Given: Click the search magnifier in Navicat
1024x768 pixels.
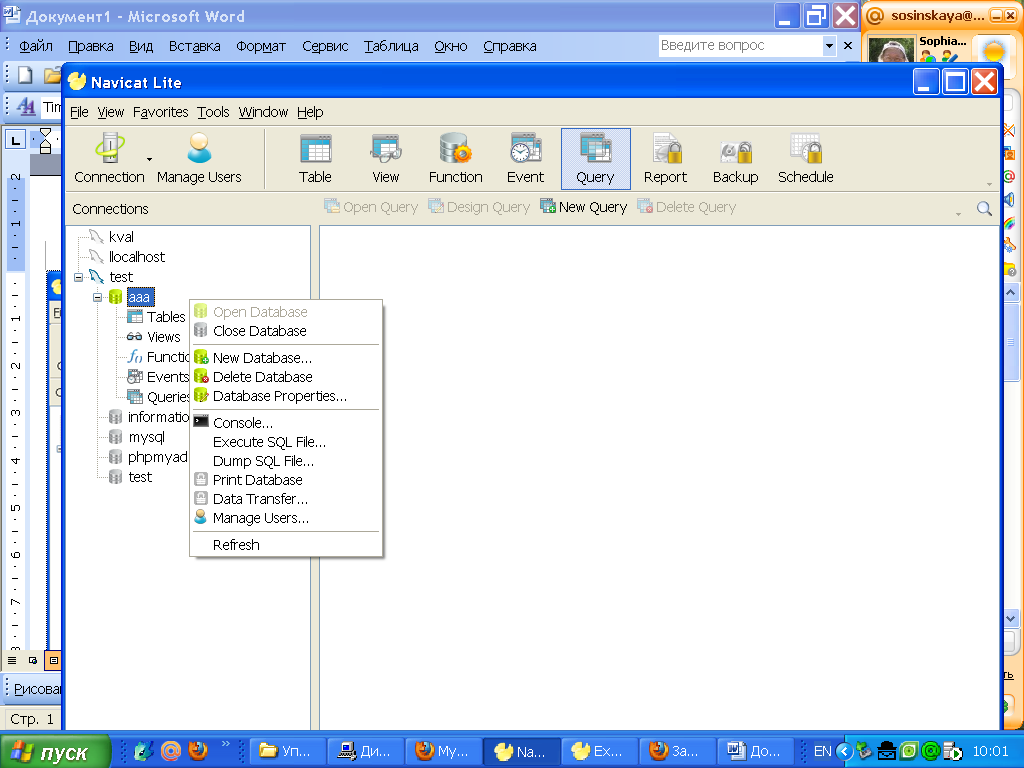Looking at the screenshot, I should tap(984, 208).
